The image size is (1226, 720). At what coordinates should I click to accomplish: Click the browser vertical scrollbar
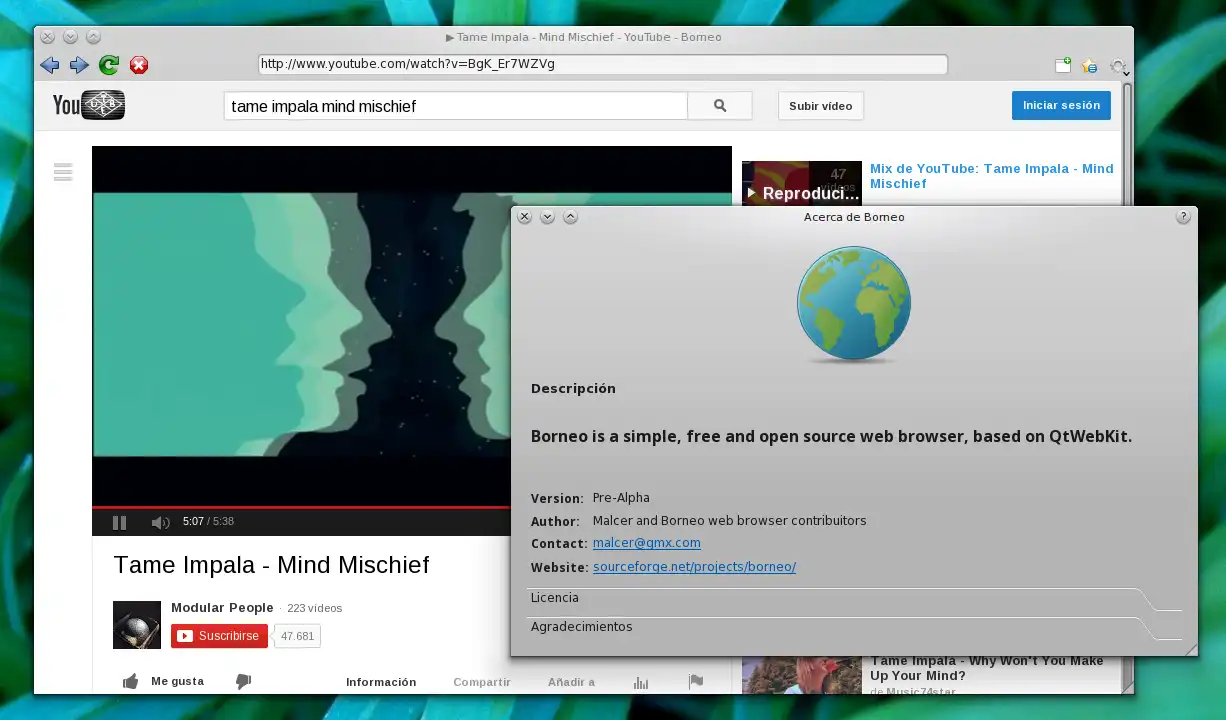click(x=1127, y=145)
